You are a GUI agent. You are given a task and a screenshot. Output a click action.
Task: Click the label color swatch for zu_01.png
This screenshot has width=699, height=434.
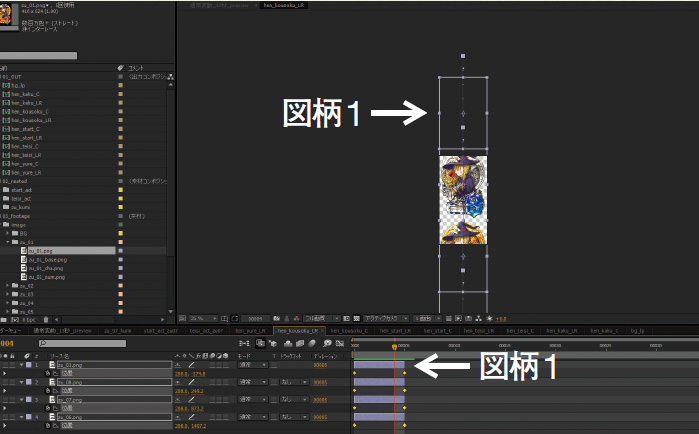coord(120,251)
